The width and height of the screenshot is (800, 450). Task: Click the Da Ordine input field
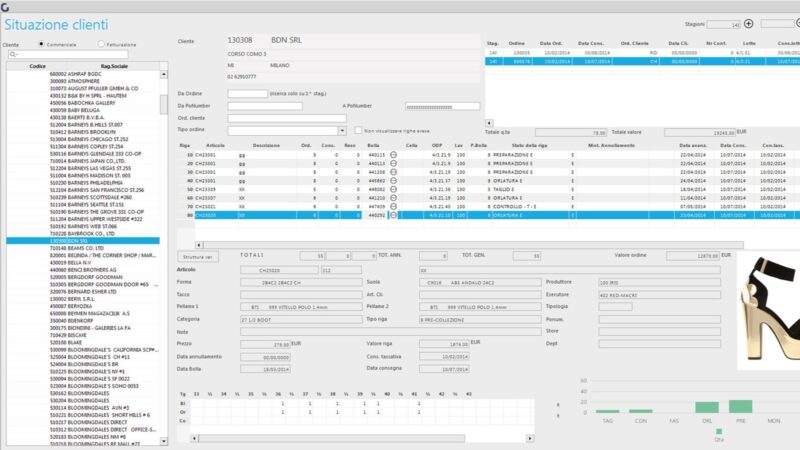(x=247, y=93)
